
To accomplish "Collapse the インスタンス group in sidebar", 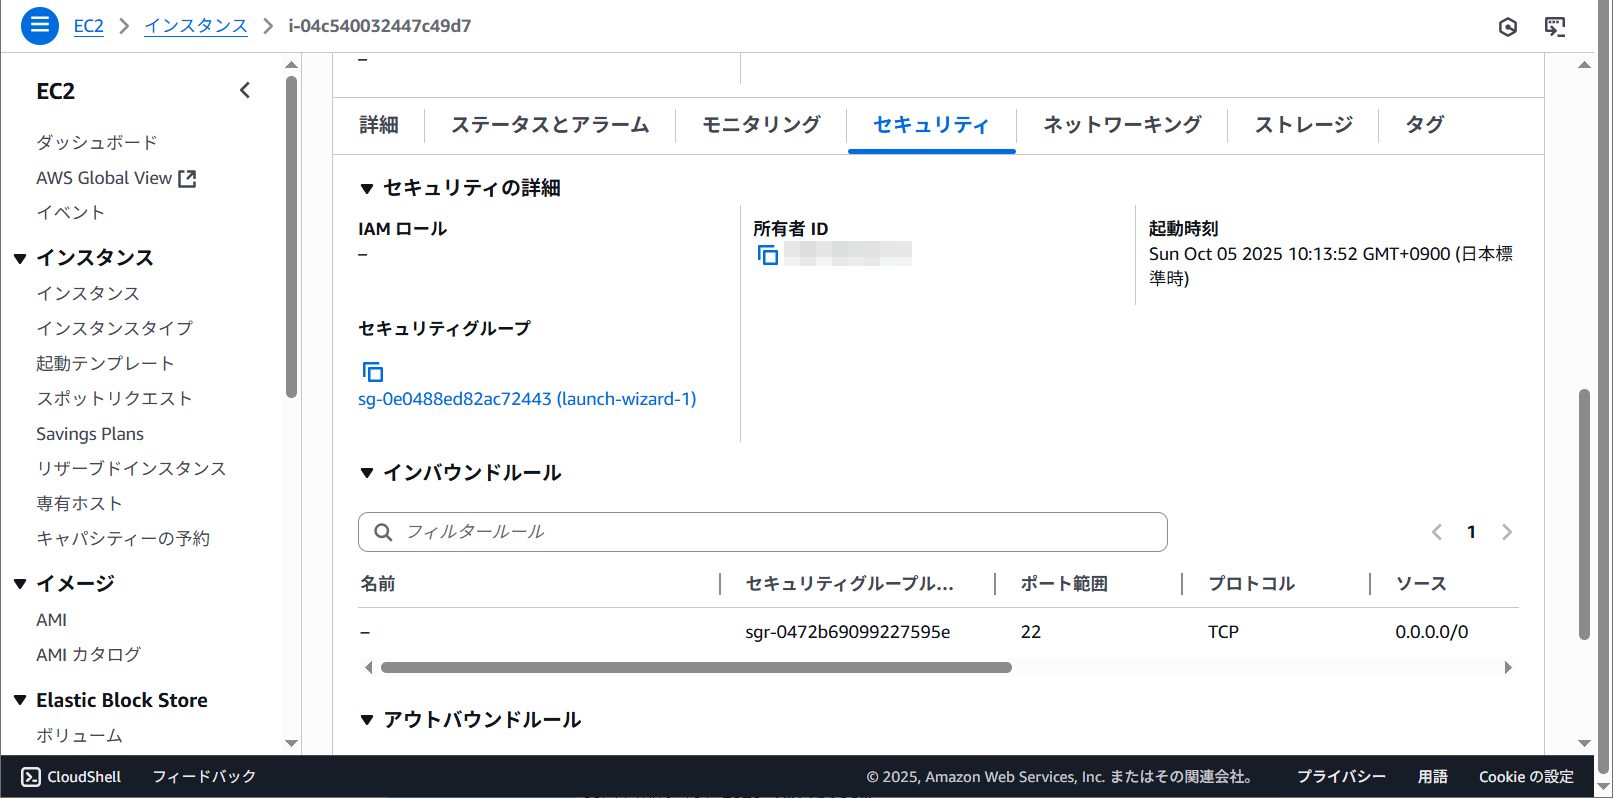I will pos(20,258).
